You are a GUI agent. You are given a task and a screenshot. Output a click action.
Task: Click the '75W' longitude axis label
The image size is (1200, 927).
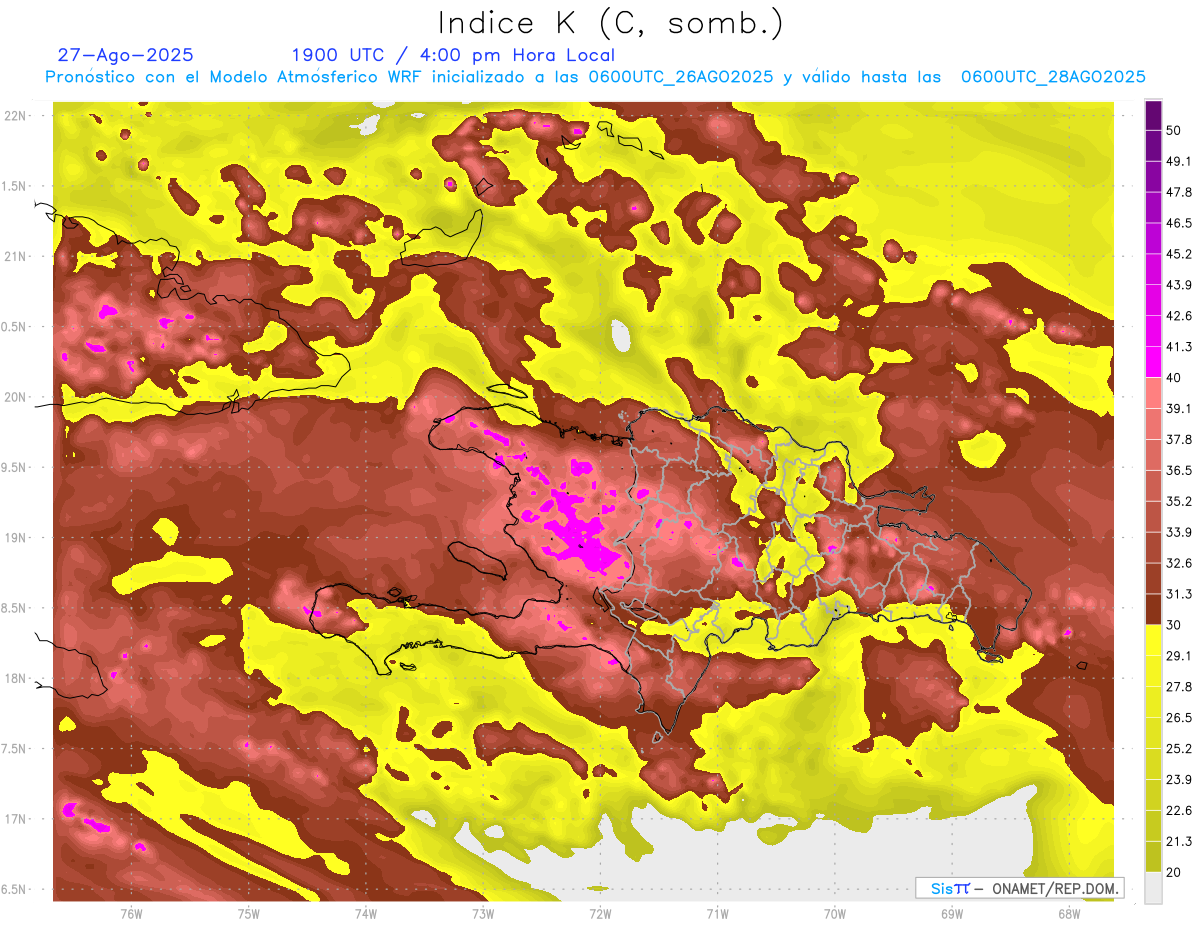pyautogui.click(x=249, y=913)
